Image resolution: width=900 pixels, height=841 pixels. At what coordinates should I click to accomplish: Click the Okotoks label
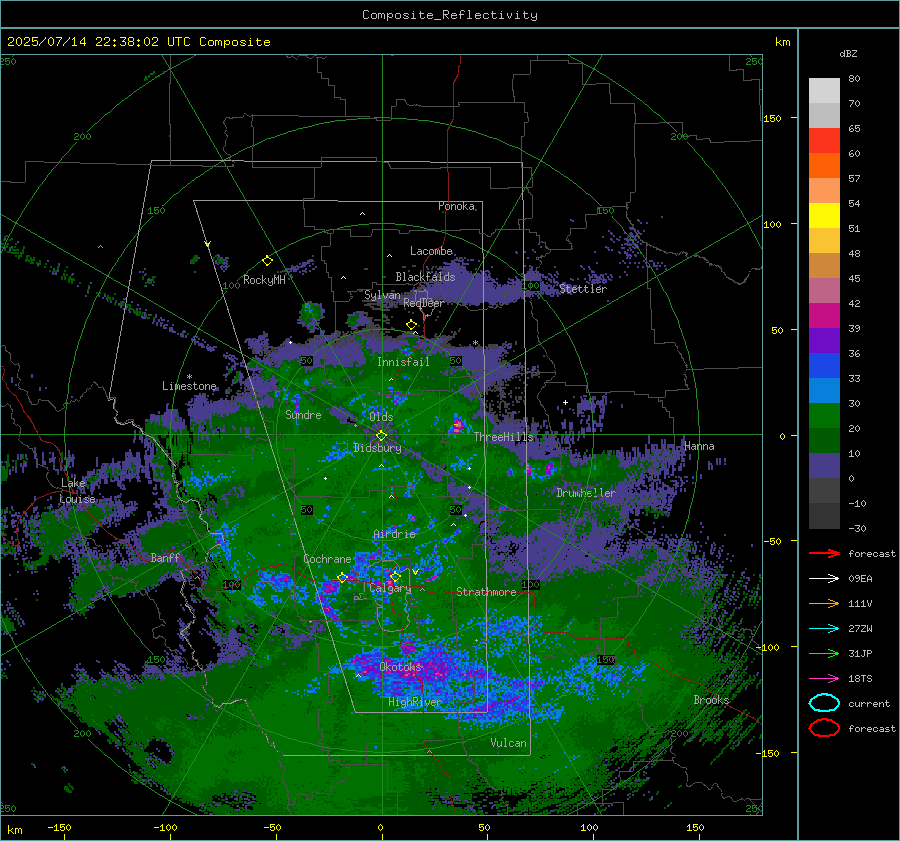(x=401, y=667)
